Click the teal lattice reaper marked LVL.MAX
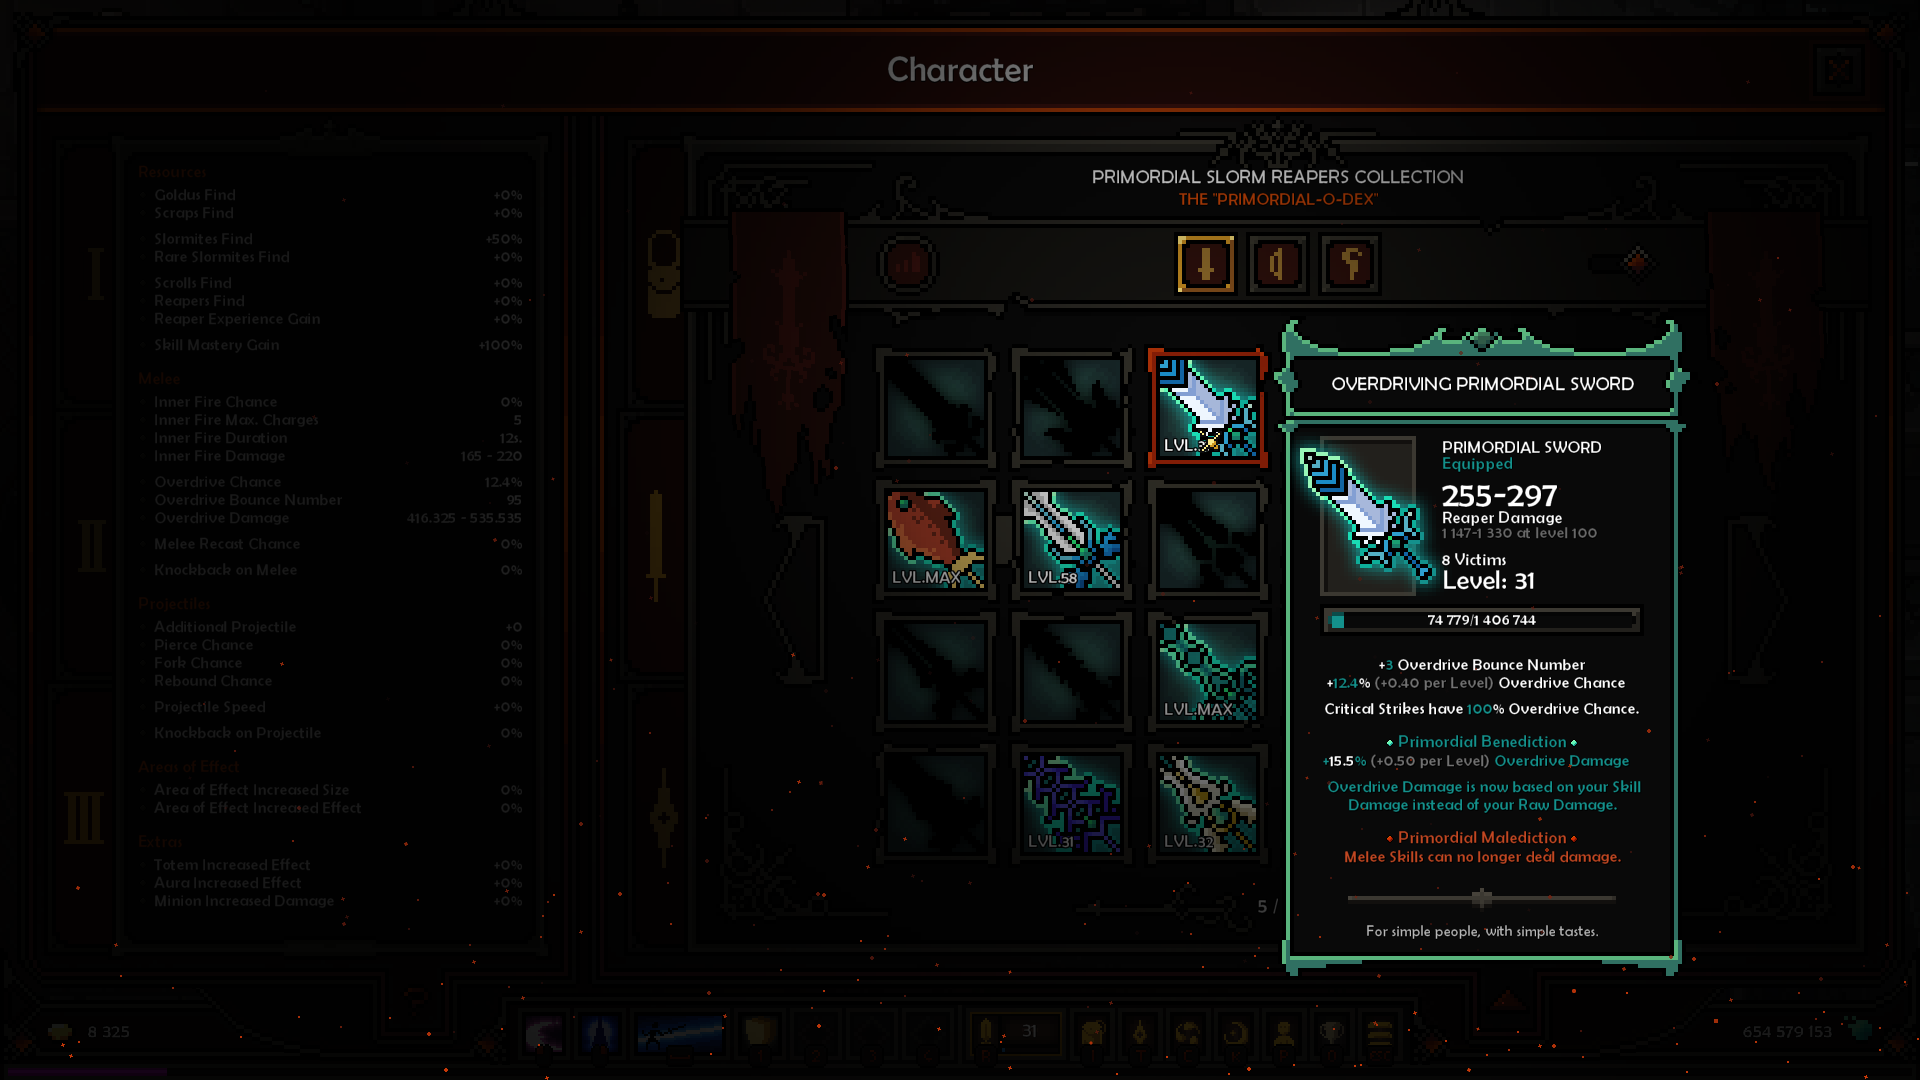1920x1080 pixels. point(1207,672)
